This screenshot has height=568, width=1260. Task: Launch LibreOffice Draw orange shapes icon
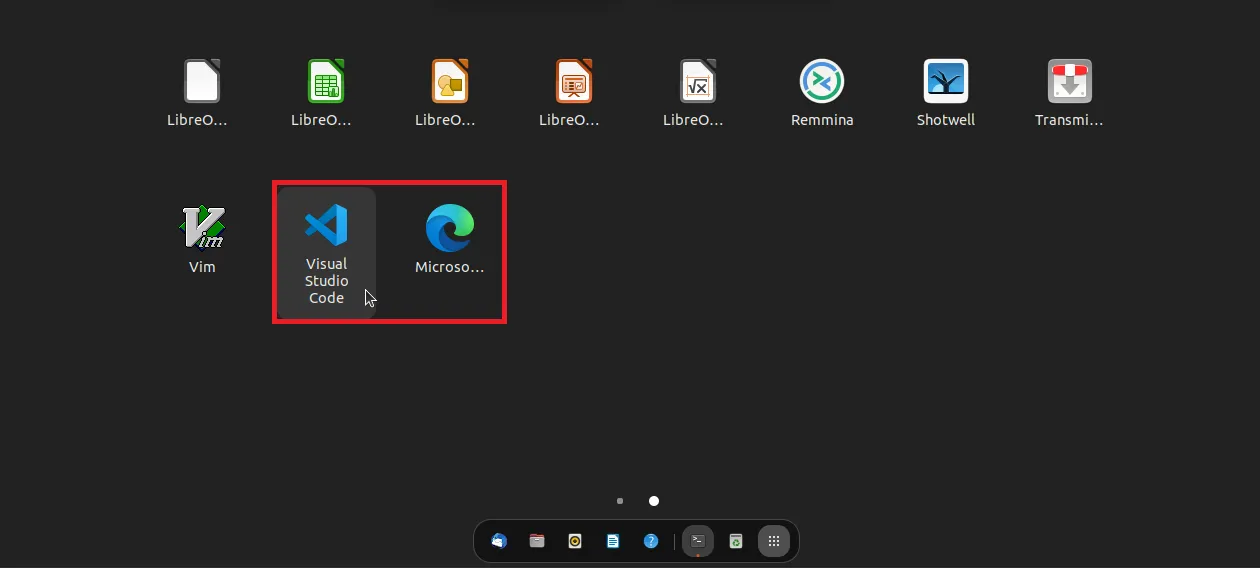tap(450, 81)
